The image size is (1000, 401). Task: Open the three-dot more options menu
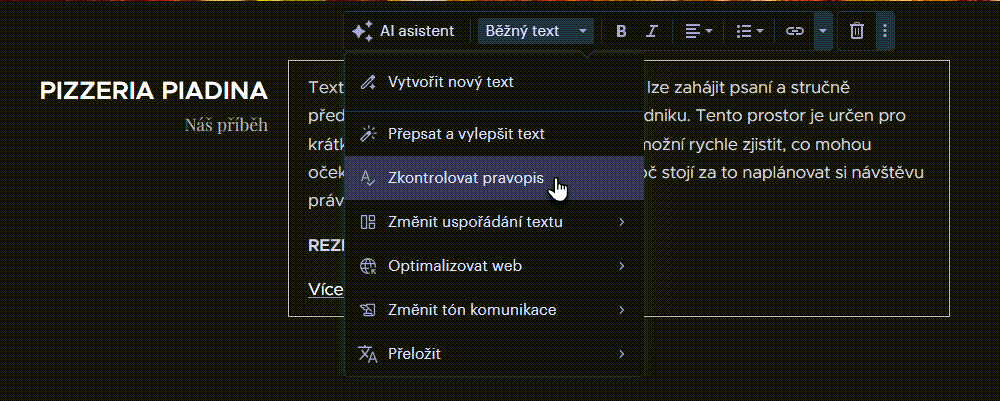(x=883, y=31)
